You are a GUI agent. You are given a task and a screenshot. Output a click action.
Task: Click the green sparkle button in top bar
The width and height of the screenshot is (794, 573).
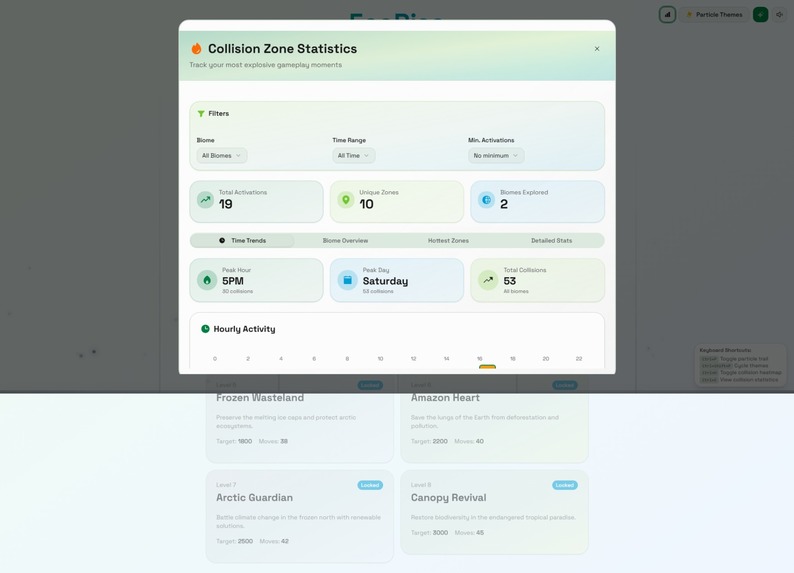point(760,15)
